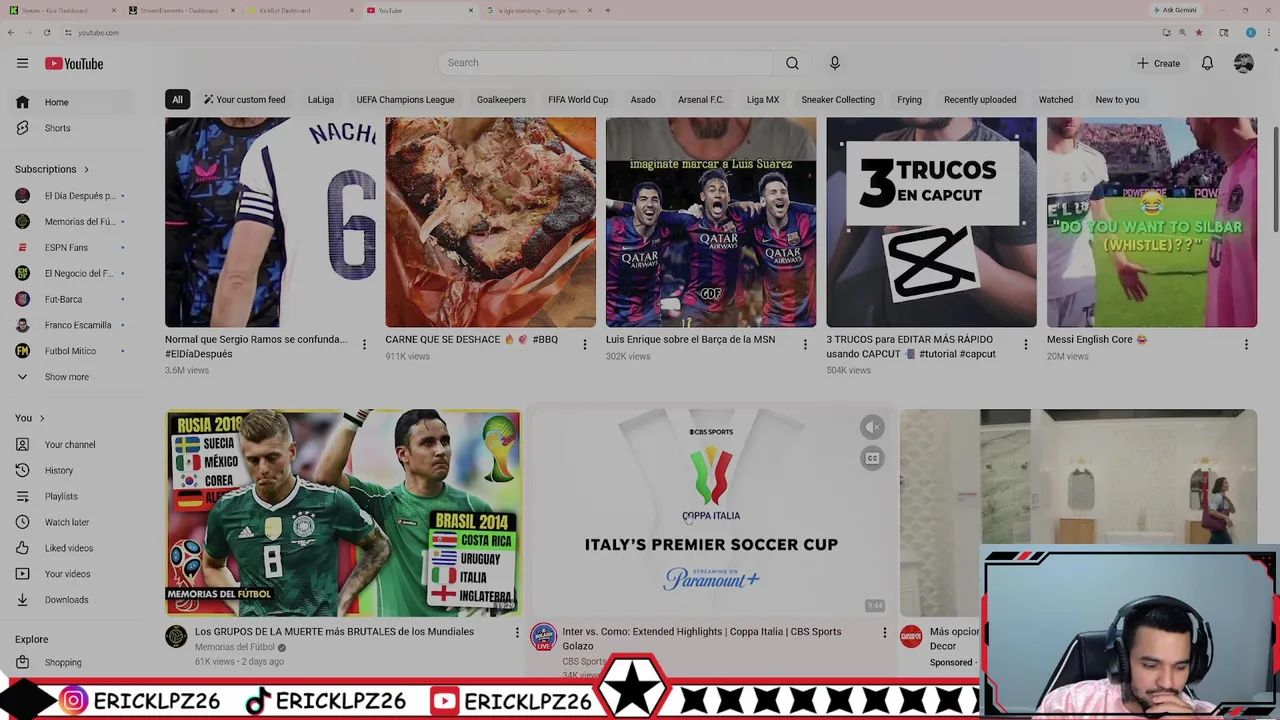1280x720 pixels.
Task: Select the Asado chip
Action: (x=643, y=100)
